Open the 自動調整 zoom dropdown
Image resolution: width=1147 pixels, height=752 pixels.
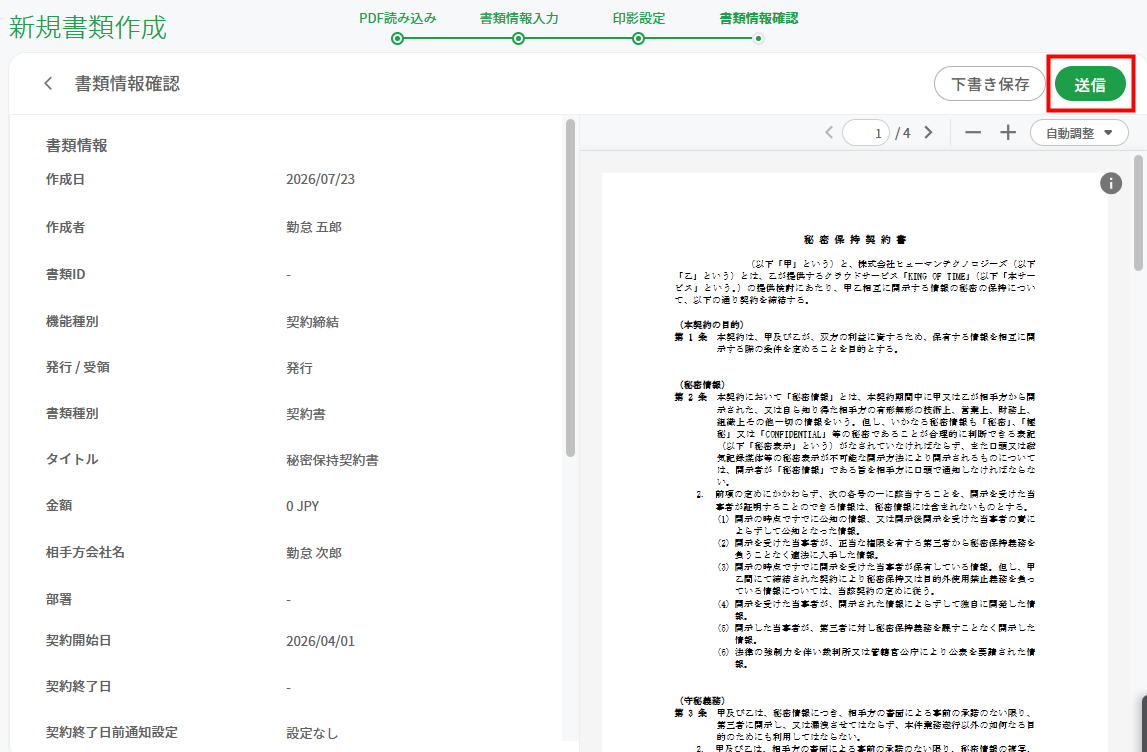(1079, 133)
